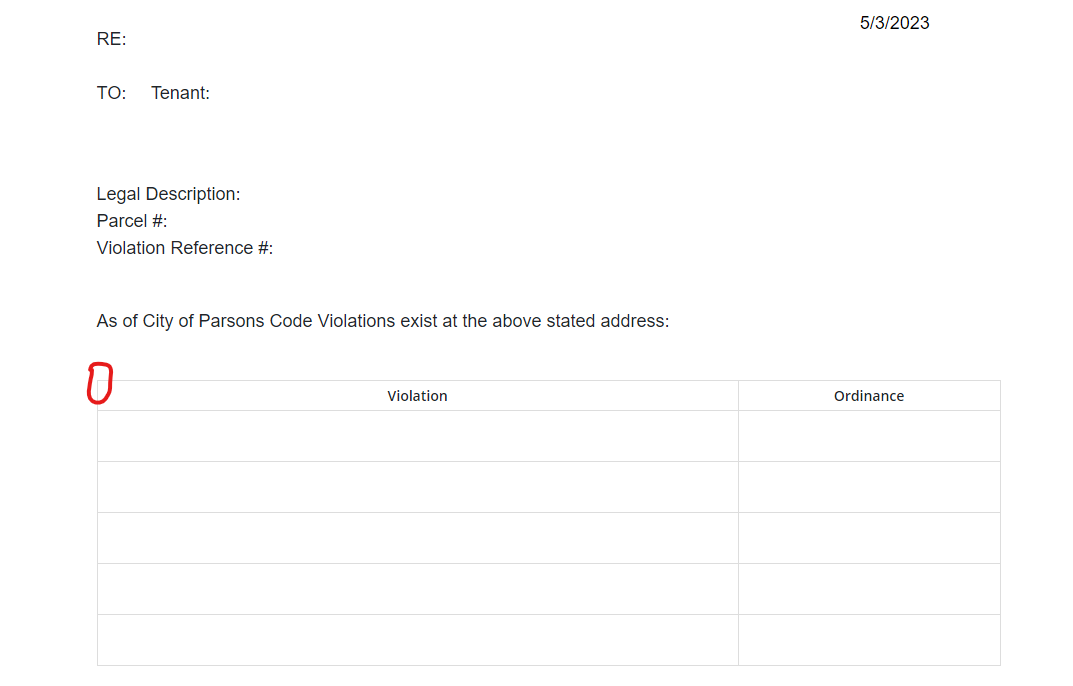The height and width of the screenshot is (686, 1073).
Task: Click first empty cell under Ordinance
Action: (868, 436)
